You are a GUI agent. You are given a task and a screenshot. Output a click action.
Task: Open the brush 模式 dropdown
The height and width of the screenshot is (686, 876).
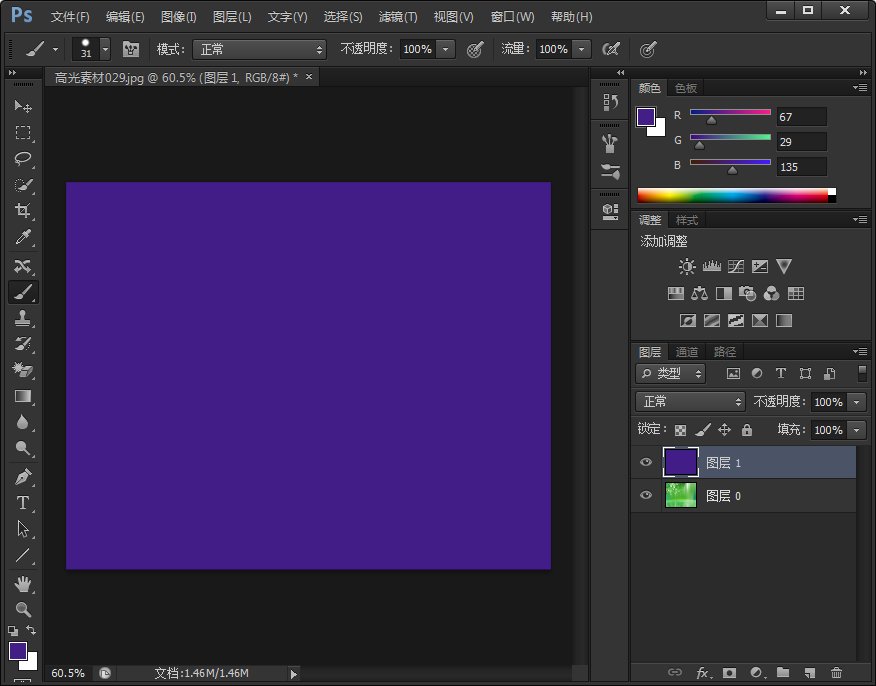click(x=260, y=49)
